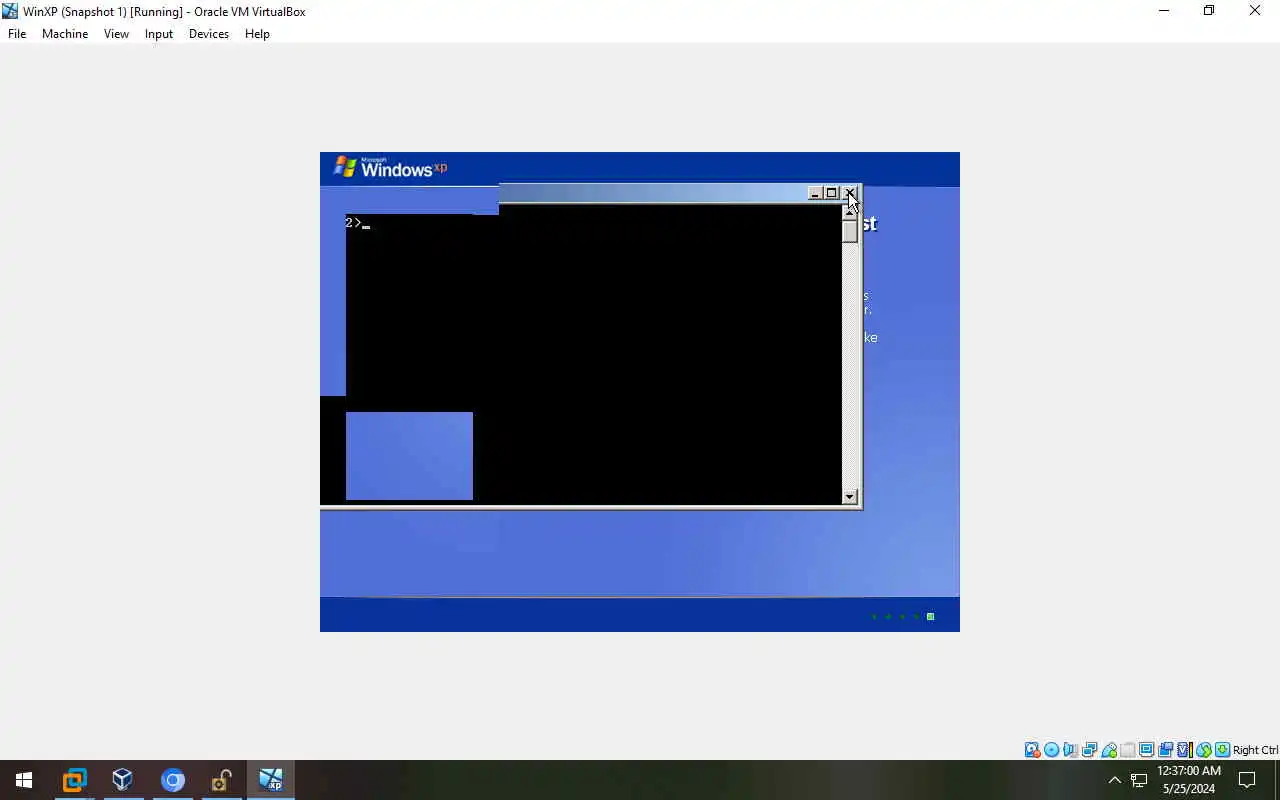Click the optical drive status icon
Screen dimensions: 1280x800
click(1051, 750)
